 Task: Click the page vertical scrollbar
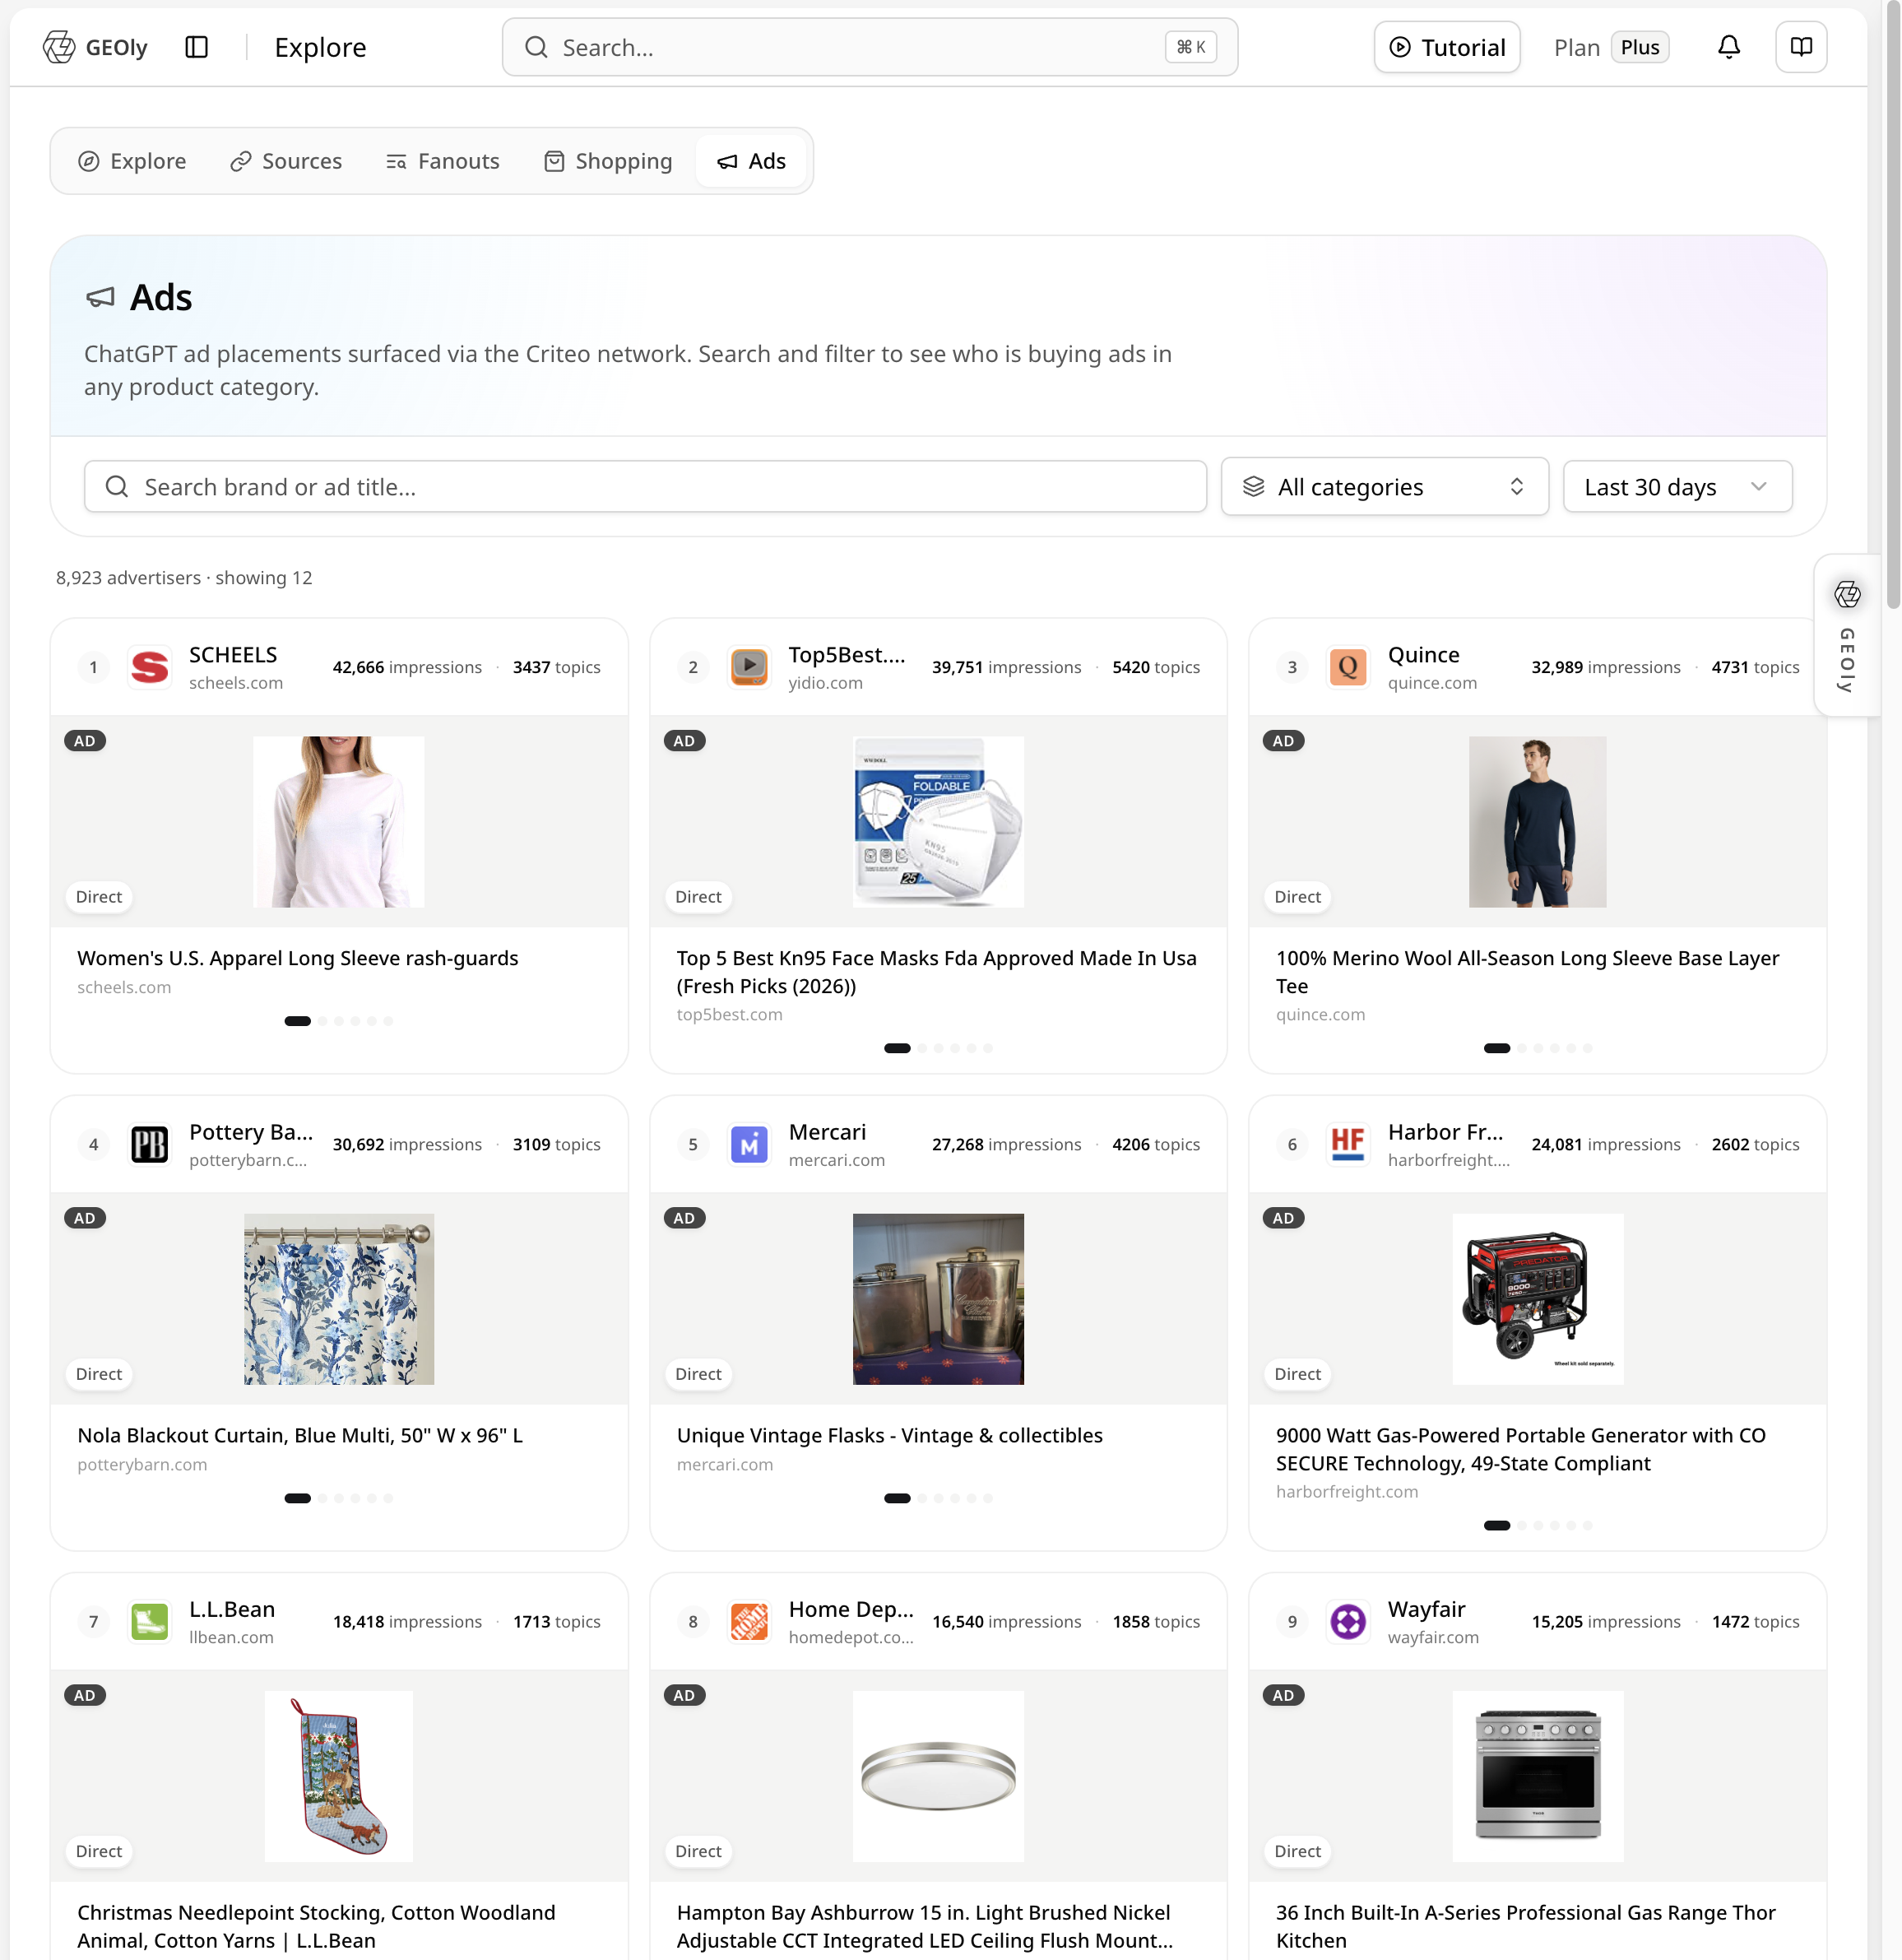pos(1891,304)
